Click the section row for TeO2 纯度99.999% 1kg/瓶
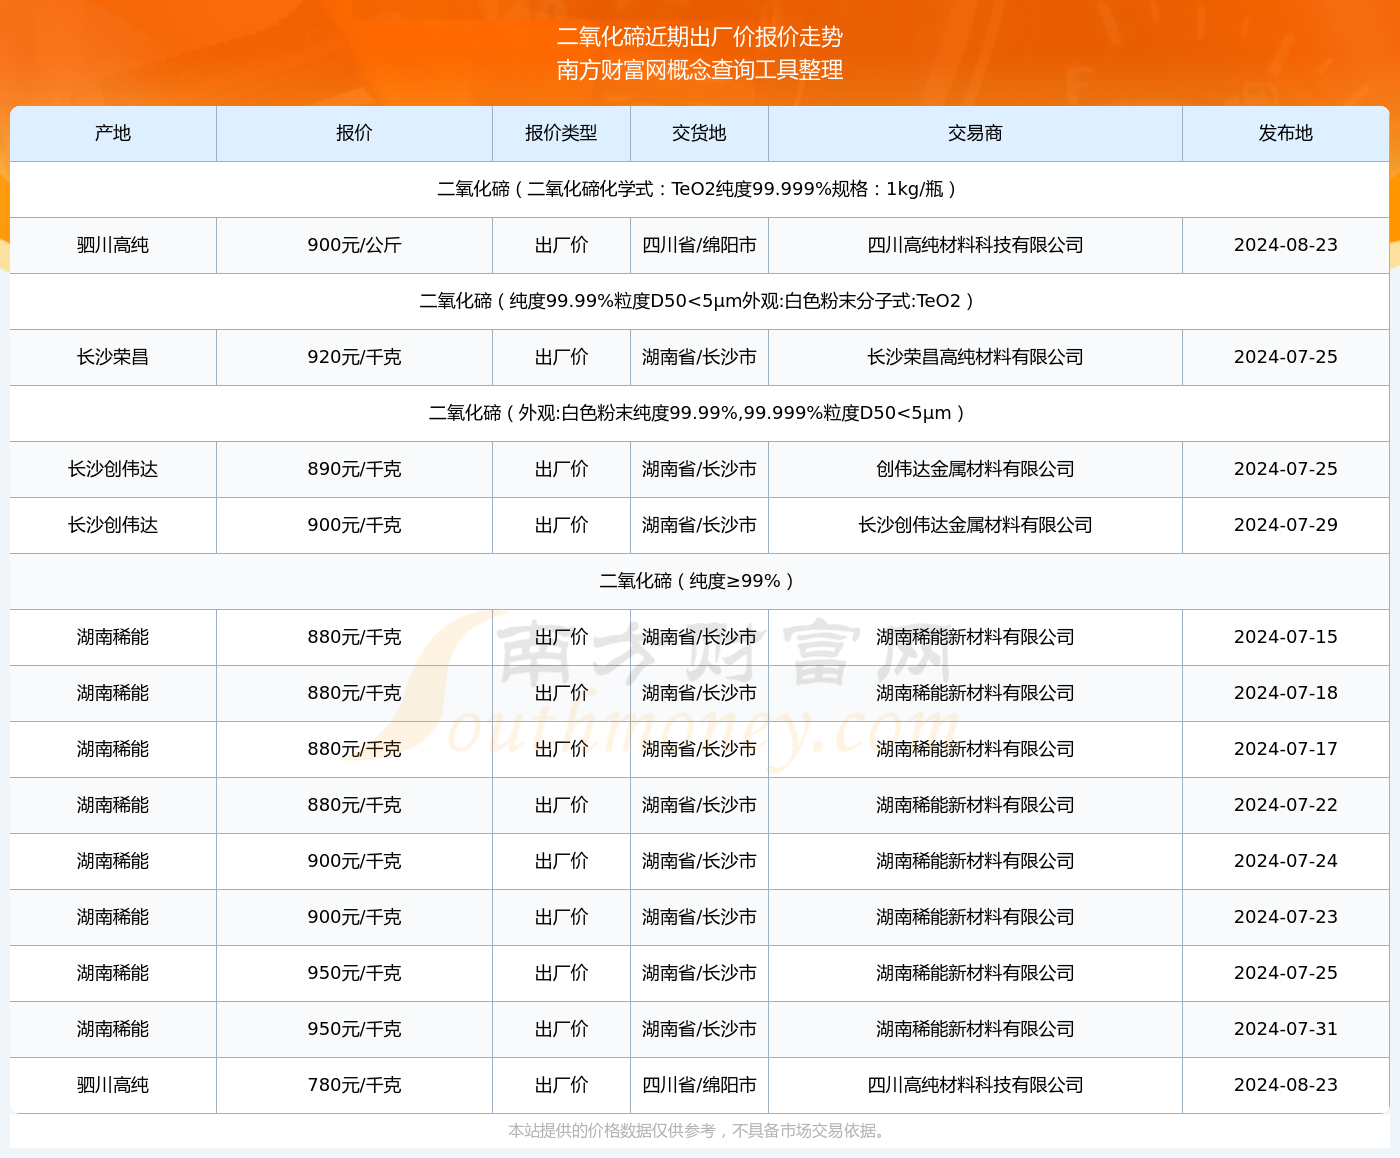This screenshot has height=1158, width=1400. coord(700,189)
